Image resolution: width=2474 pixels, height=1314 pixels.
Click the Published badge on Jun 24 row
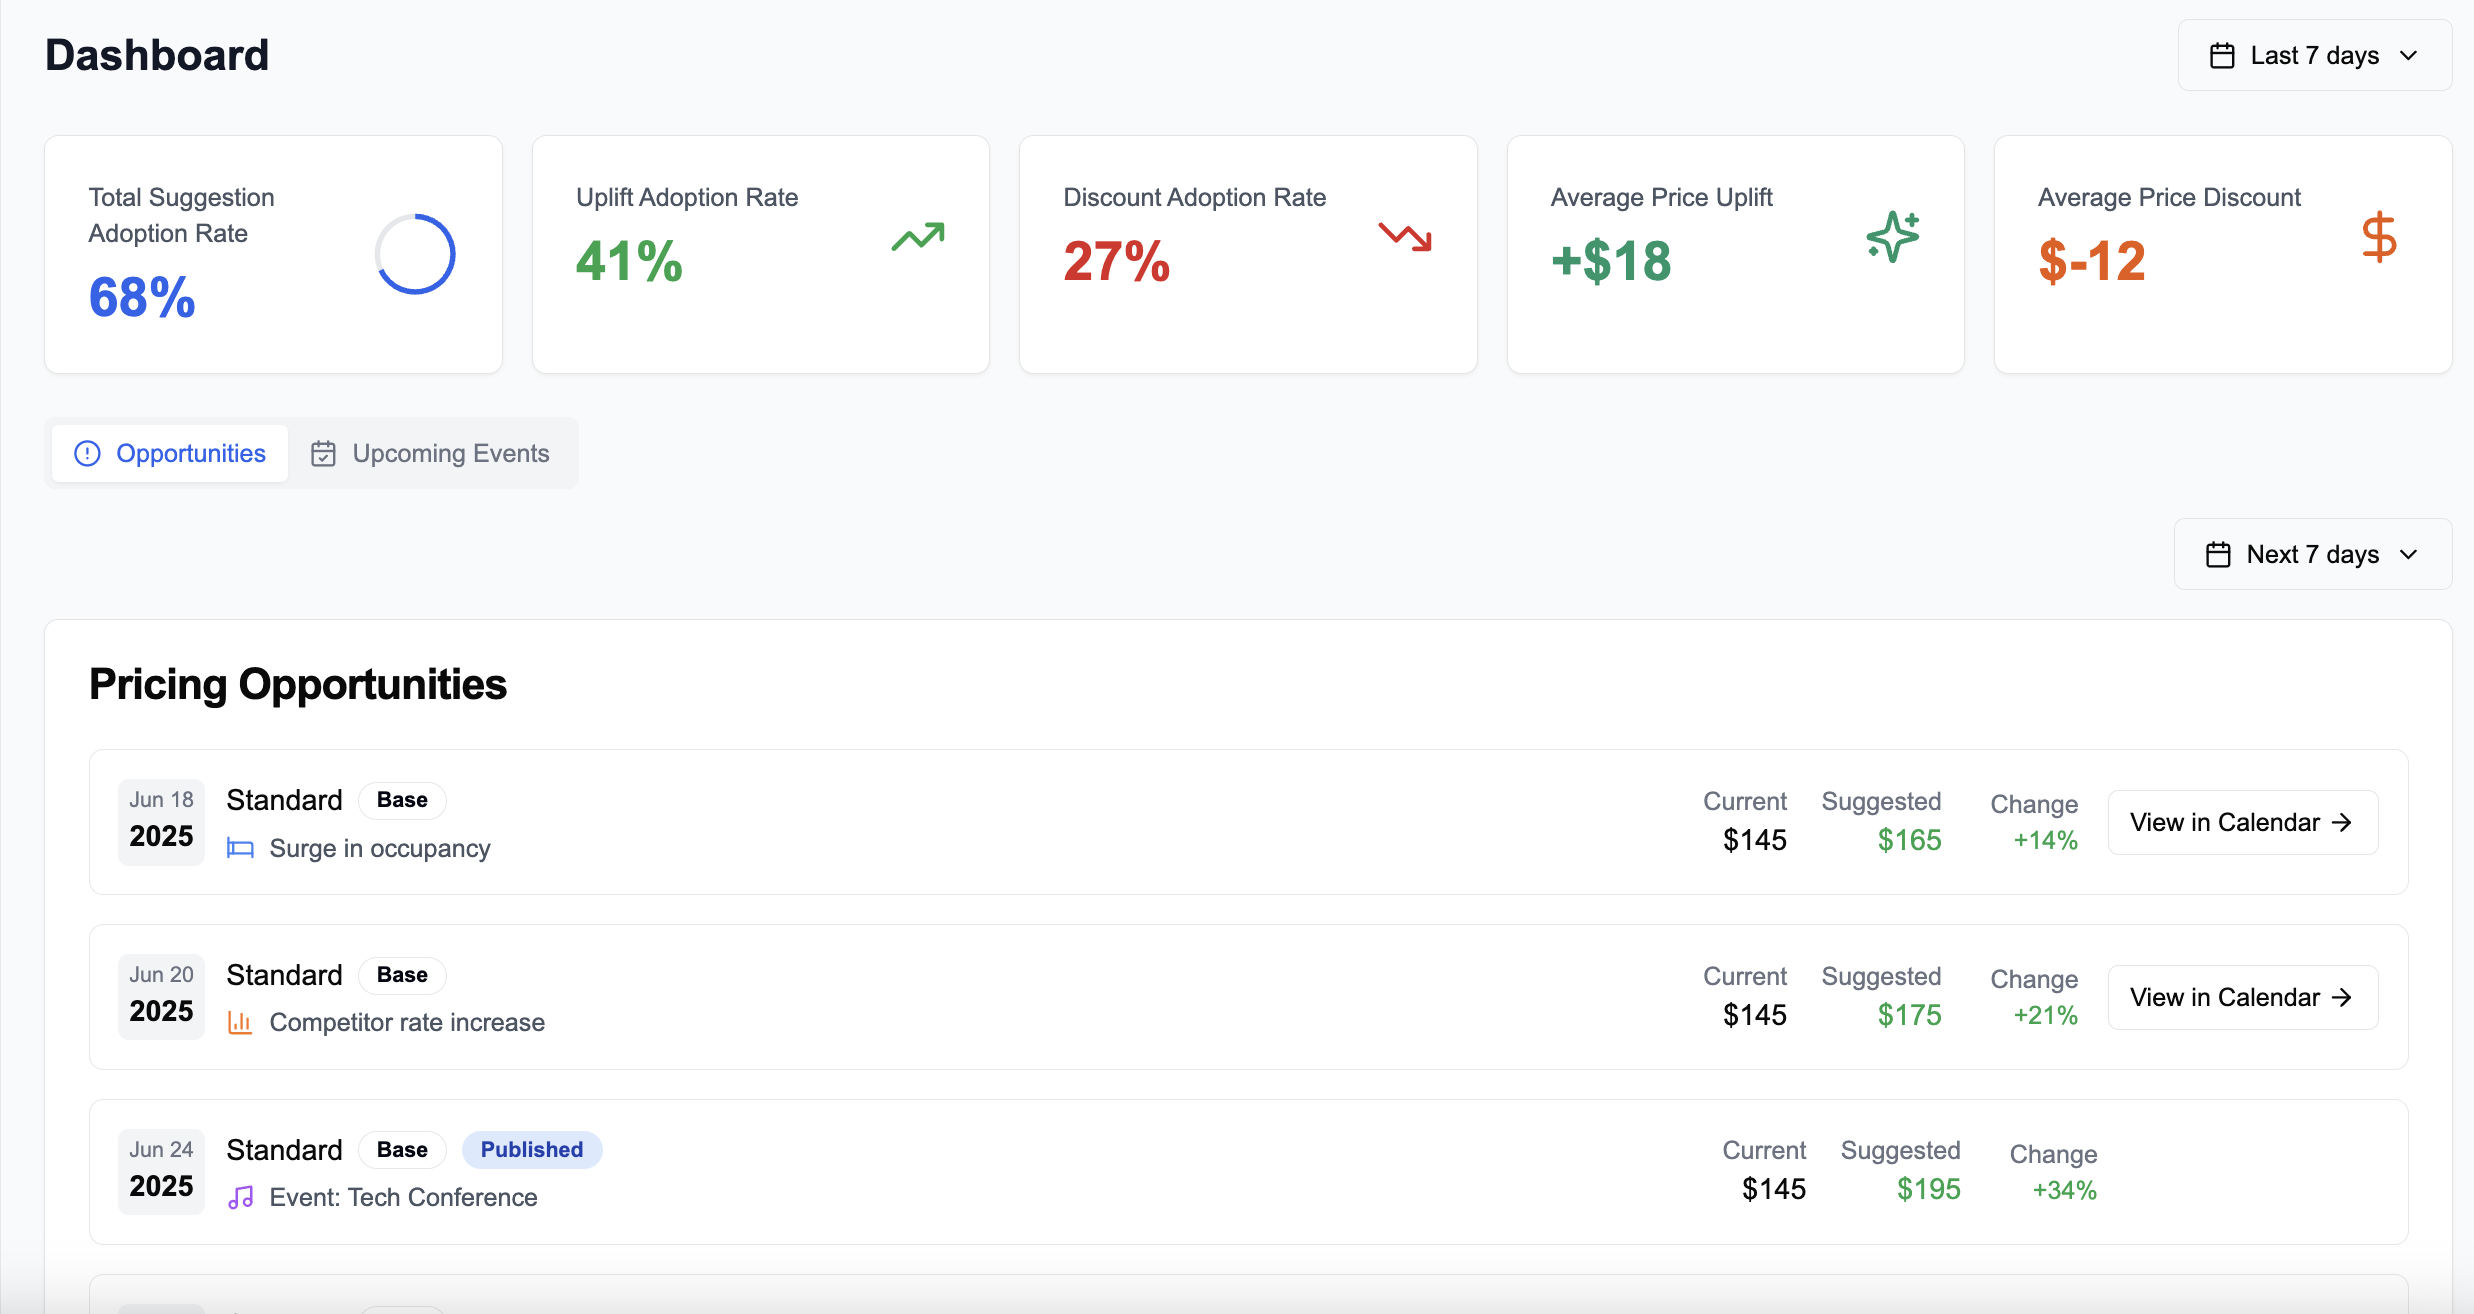[x=532, y=1150]
